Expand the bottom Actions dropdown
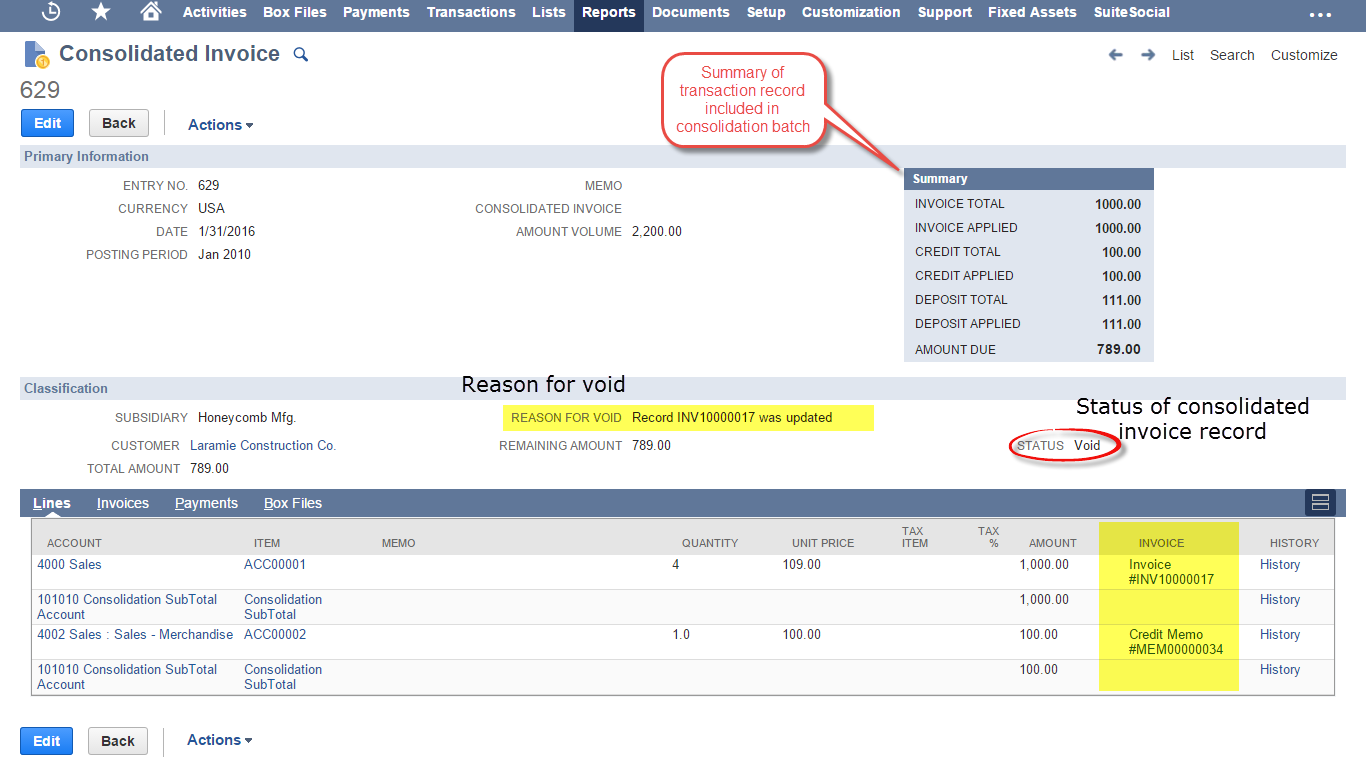This screenshot has width=1366, height=757. (x=220, y=740)
